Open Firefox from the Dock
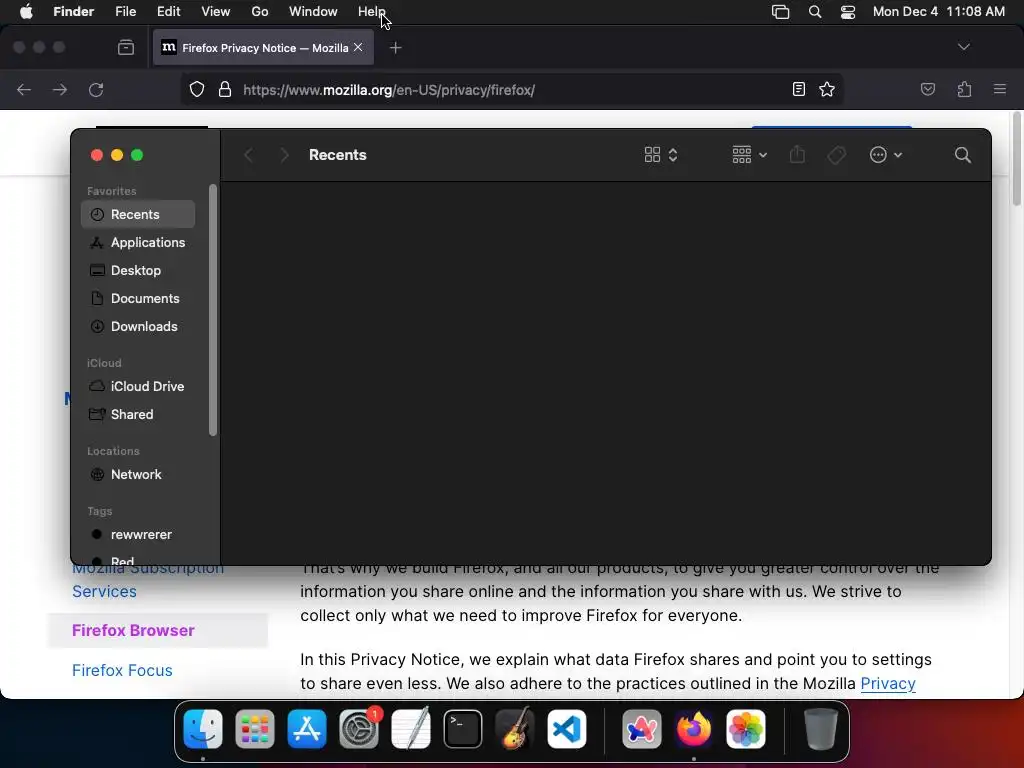This screenshot has width=1024, height=768. click(x=694, y=729)
